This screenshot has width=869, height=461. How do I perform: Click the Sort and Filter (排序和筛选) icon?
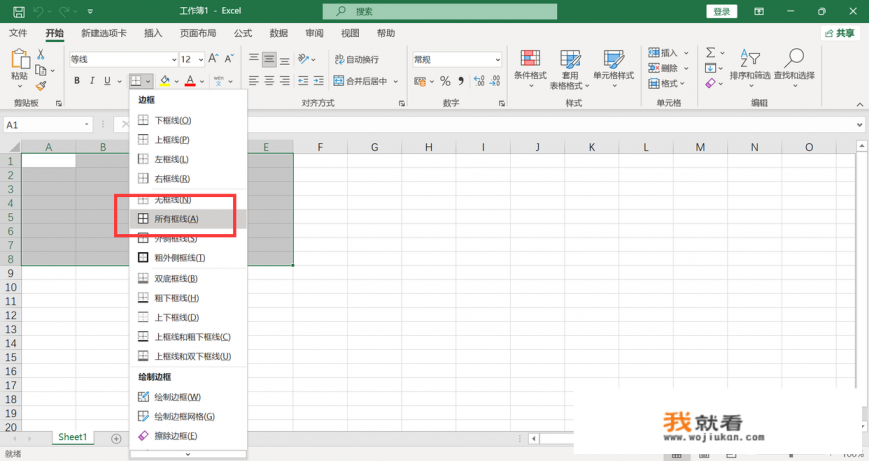(x=749, y=66)
